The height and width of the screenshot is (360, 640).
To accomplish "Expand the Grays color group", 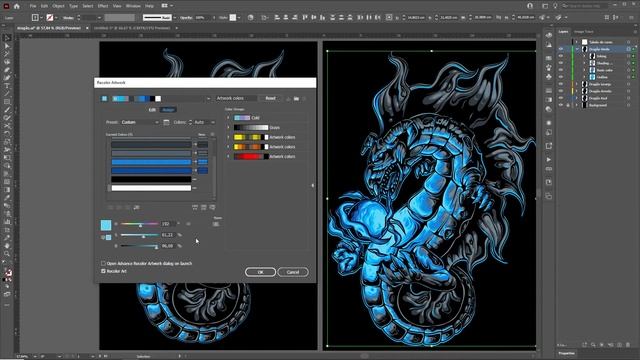I will coord(228,127).
